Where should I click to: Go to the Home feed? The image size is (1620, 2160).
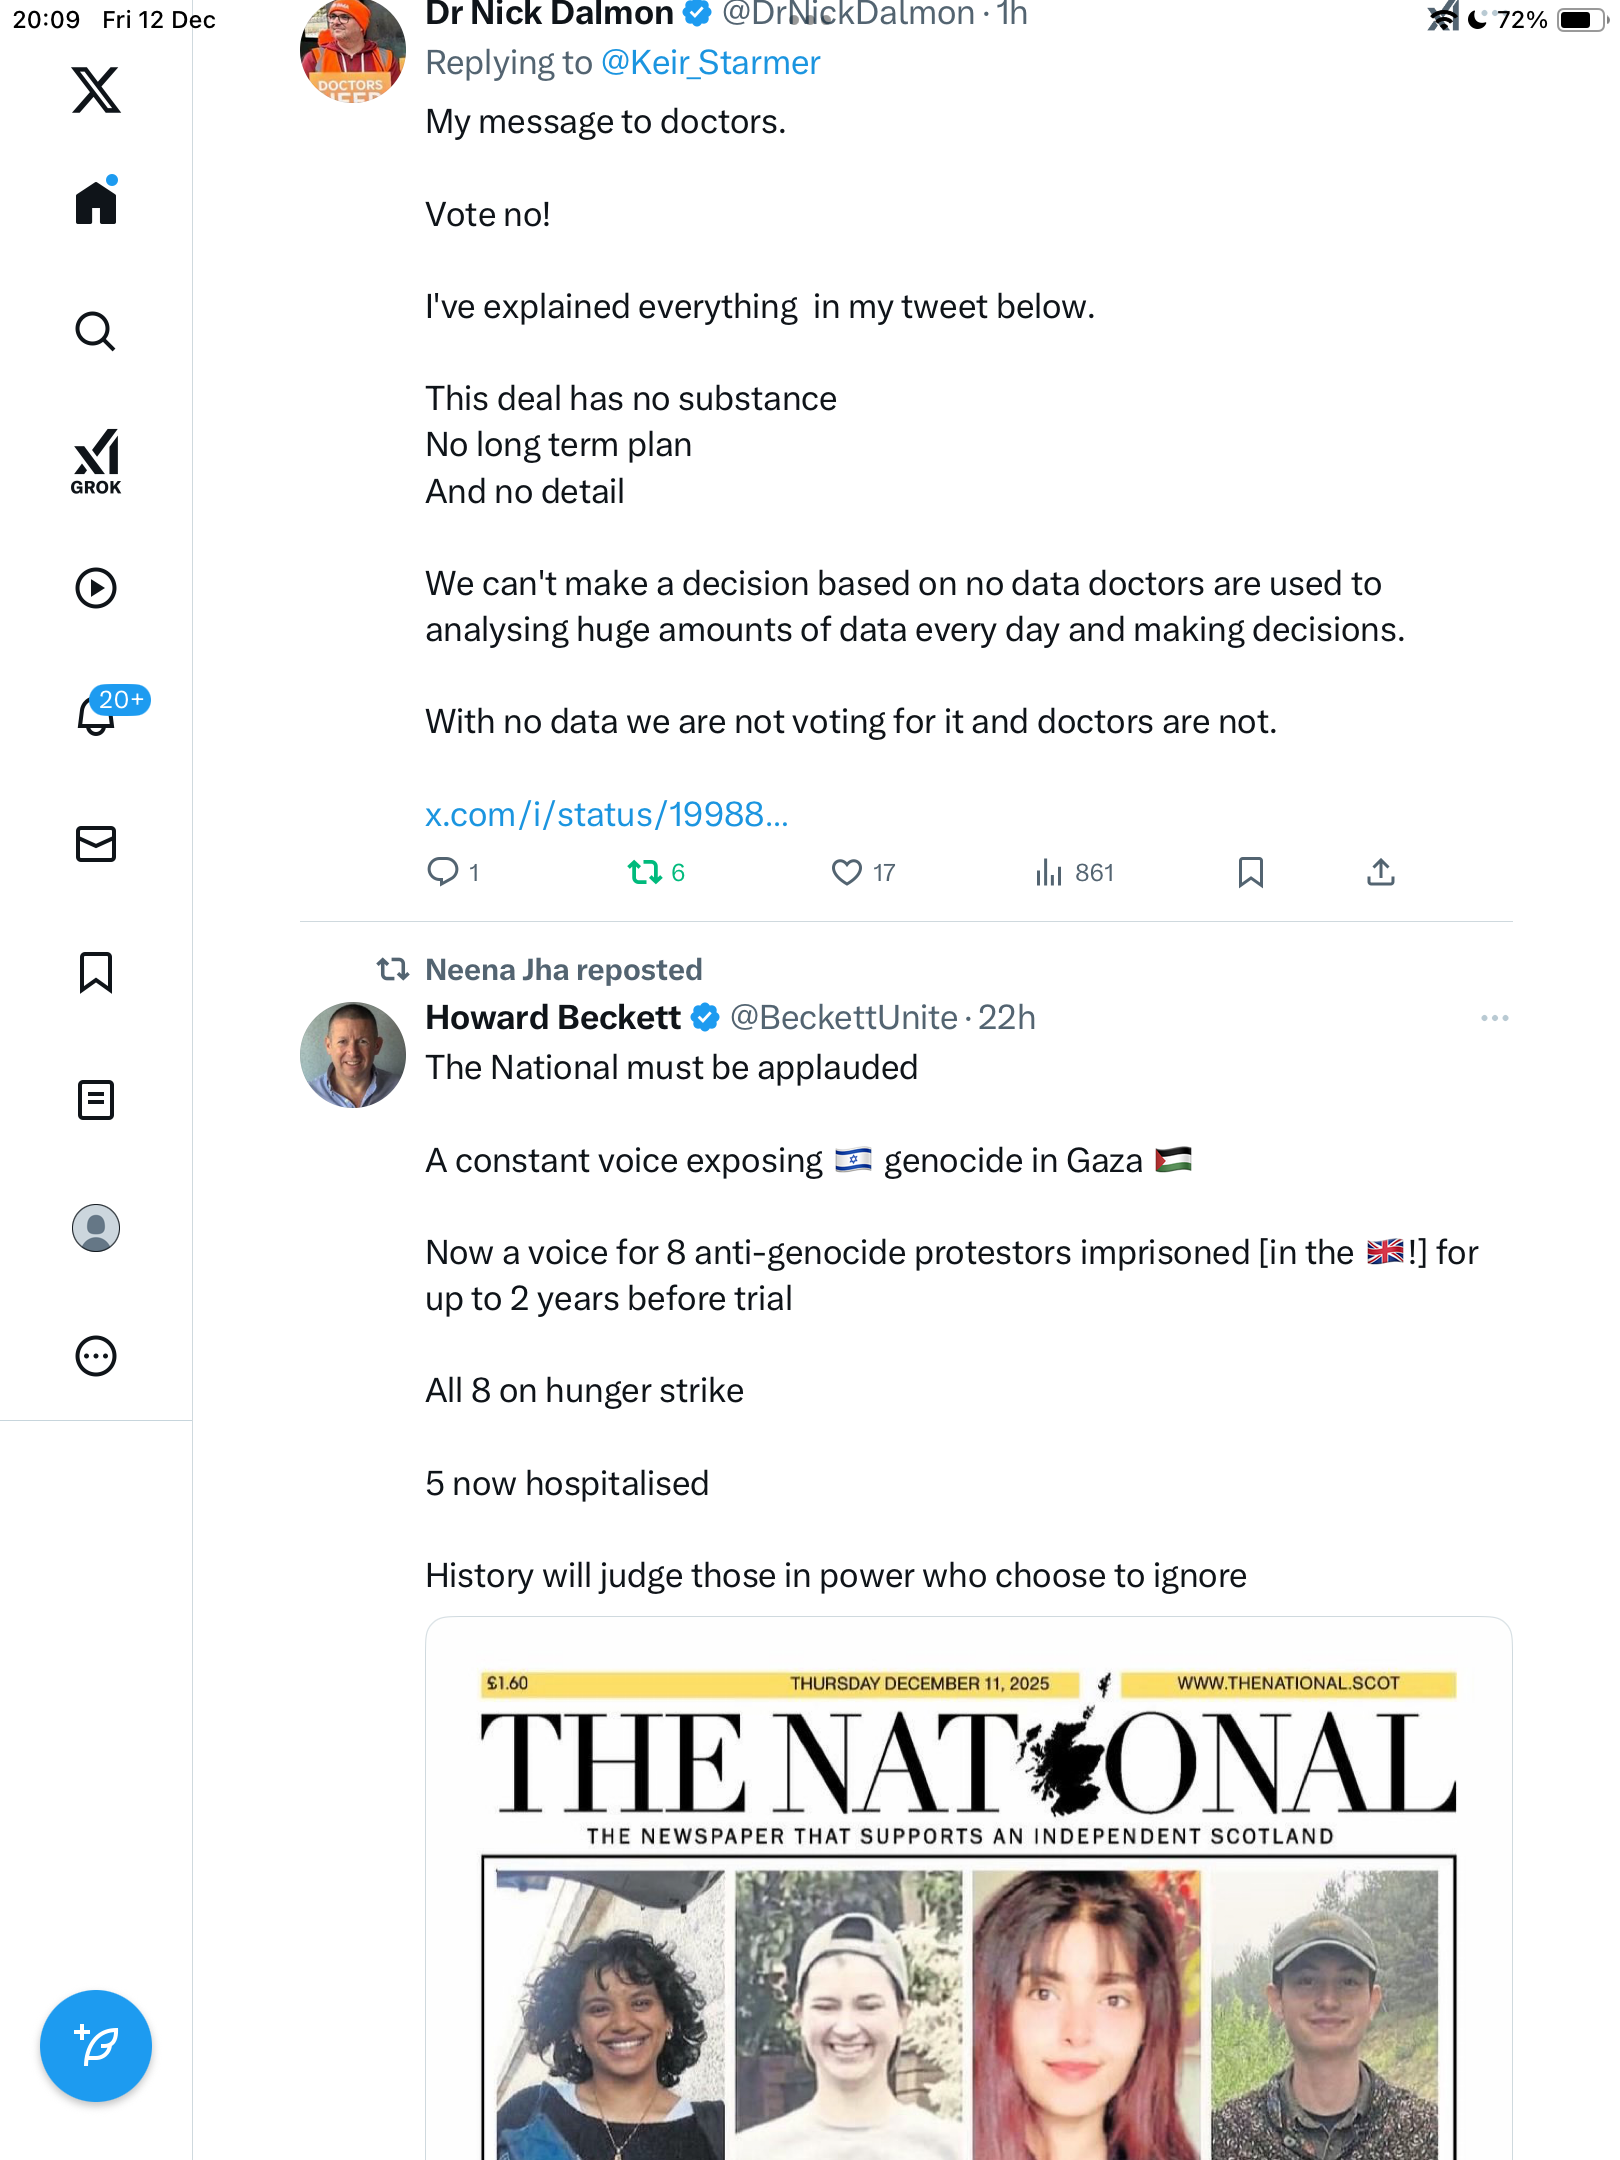96,203
